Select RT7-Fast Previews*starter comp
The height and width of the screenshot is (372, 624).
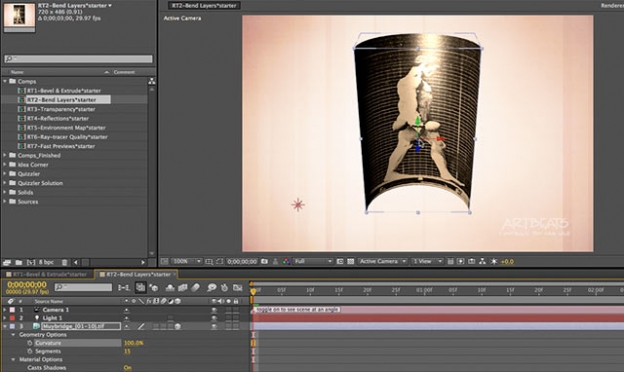pos(61,146)
